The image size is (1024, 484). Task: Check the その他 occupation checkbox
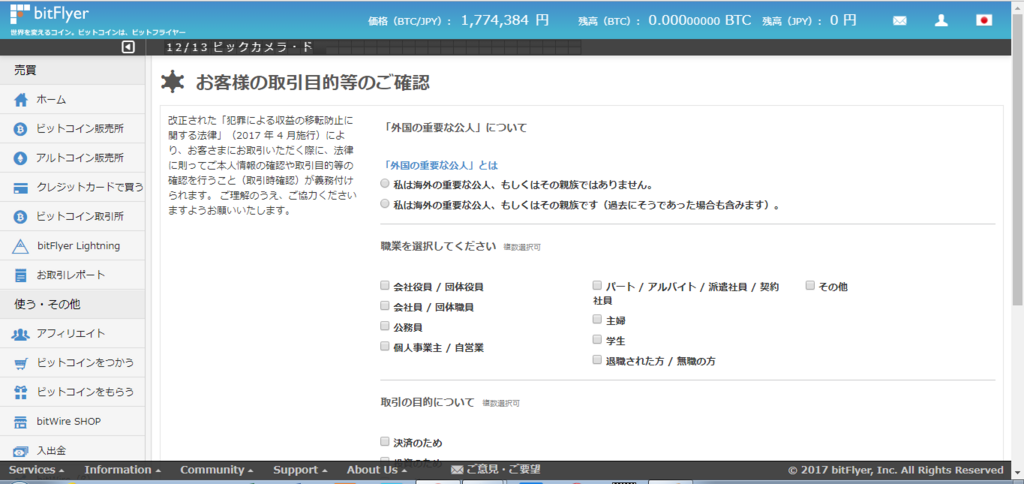point(810,285)
